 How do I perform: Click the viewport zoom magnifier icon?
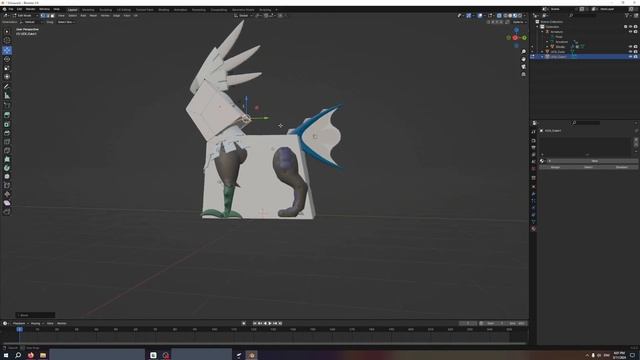(523, 52)
